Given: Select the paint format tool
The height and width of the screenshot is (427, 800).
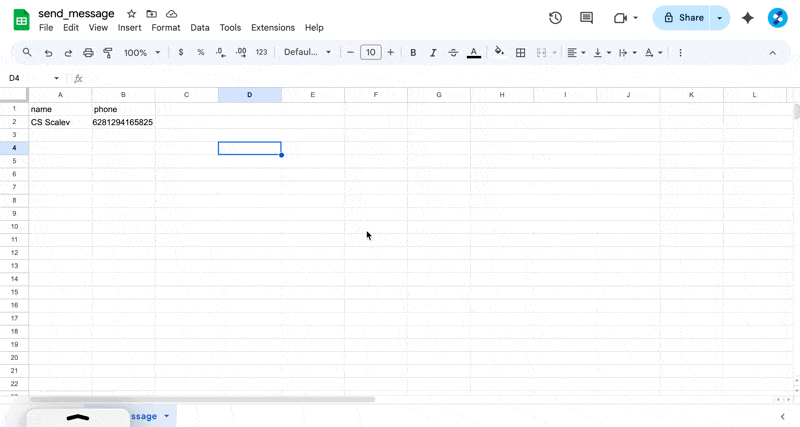Looking at the screenshot, I should [x=108, y=53].
